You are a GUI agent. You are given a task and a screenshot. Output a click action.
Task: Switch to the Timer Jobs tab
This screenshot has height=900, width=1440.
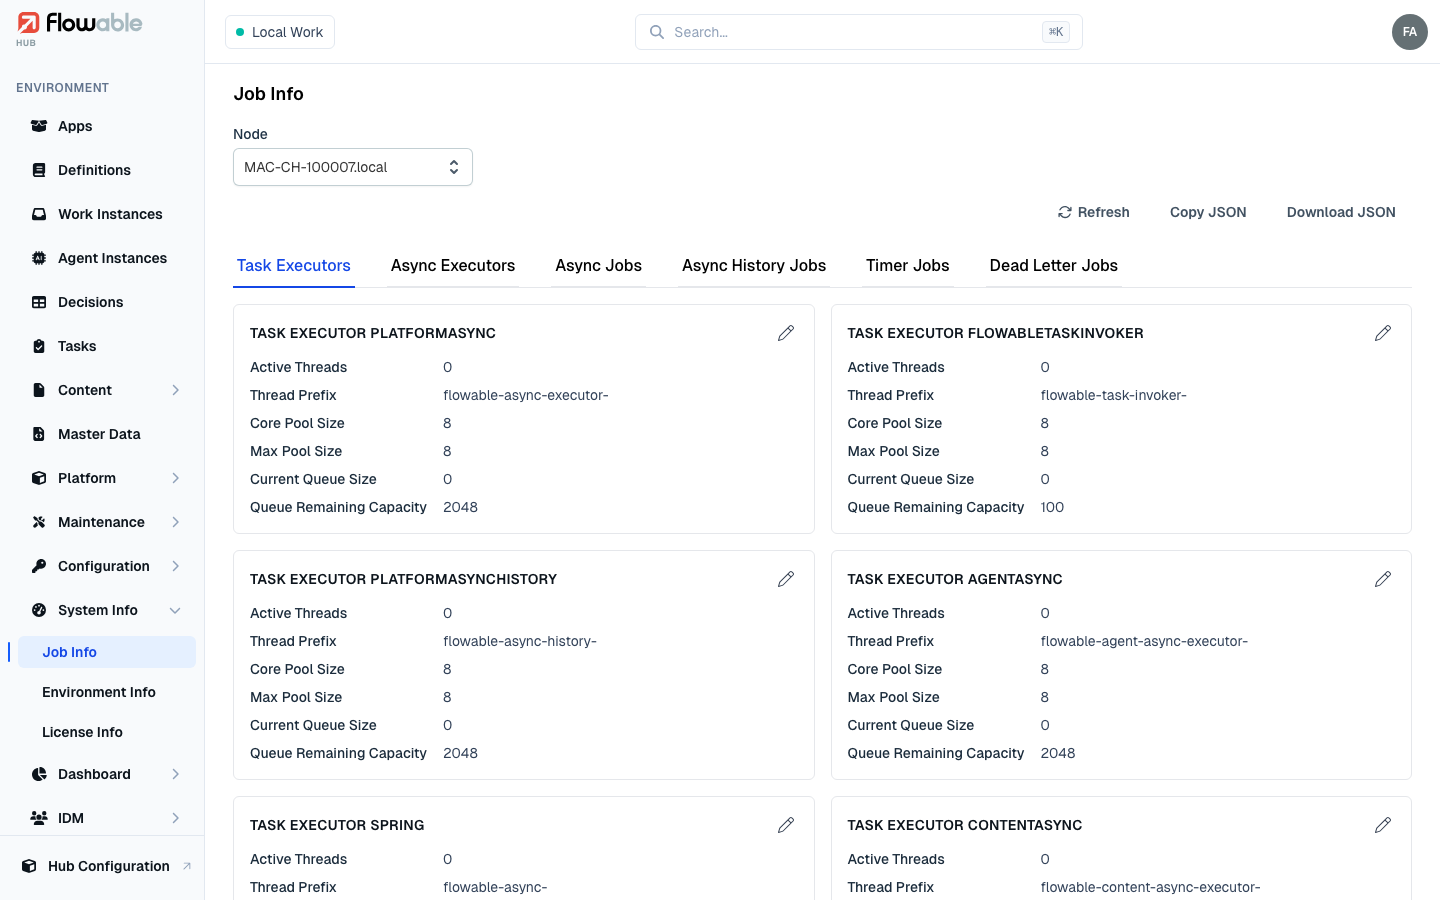(908, 265)
